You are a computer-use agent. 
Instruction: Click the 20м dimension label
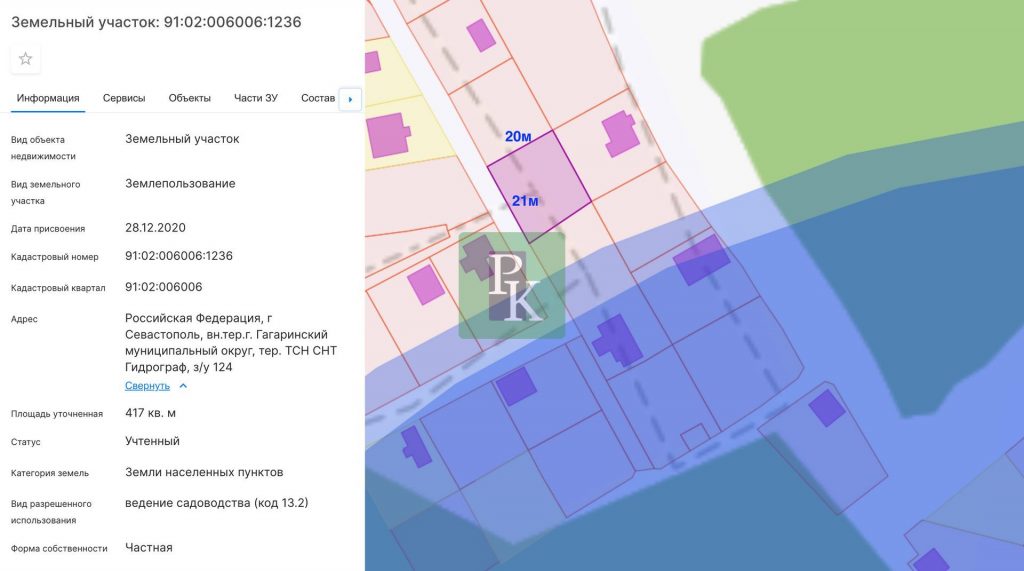(x=518, y=136)
